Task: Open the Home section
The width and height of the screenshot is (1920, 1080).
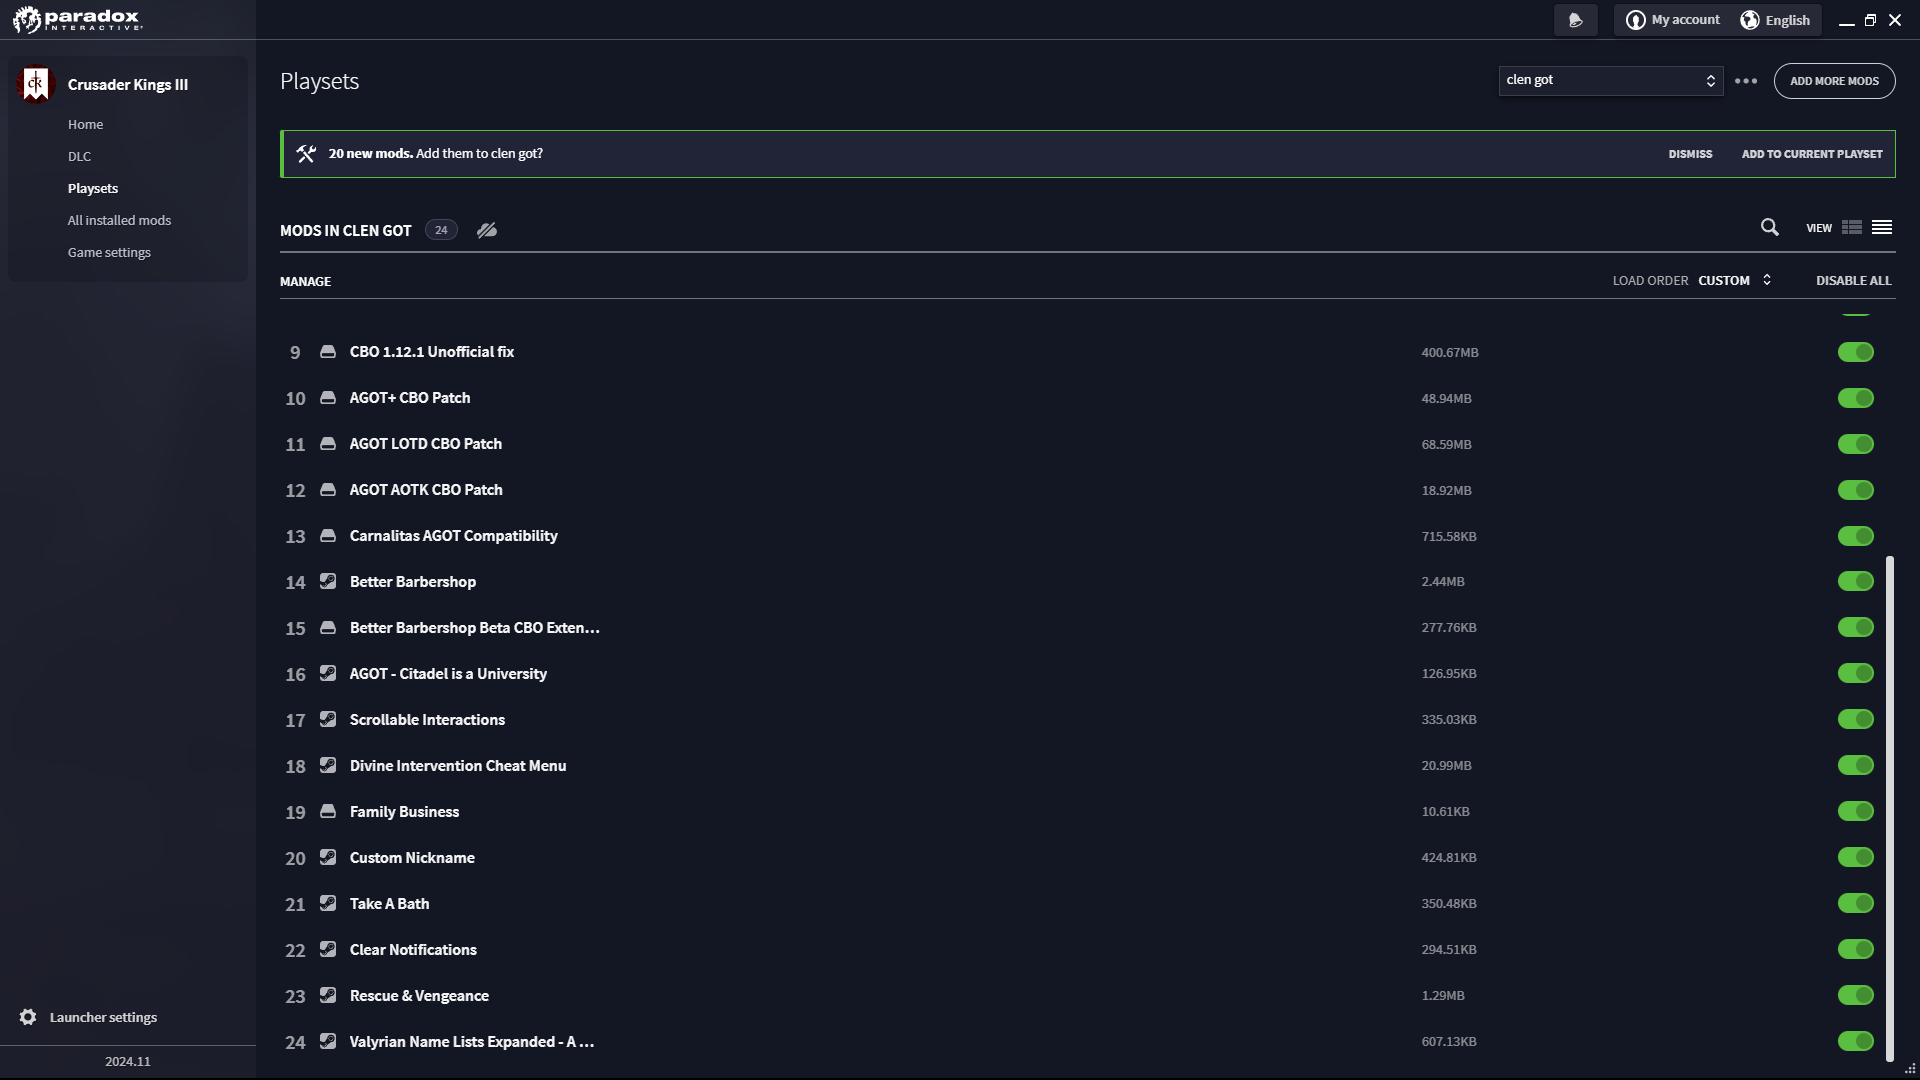Action: coord(86,125)
